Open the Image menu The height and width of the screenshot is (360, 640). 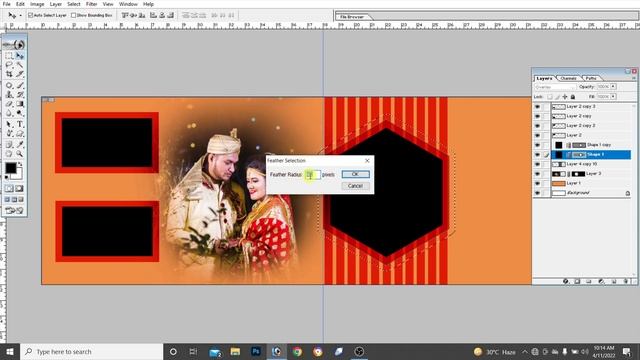37,4
